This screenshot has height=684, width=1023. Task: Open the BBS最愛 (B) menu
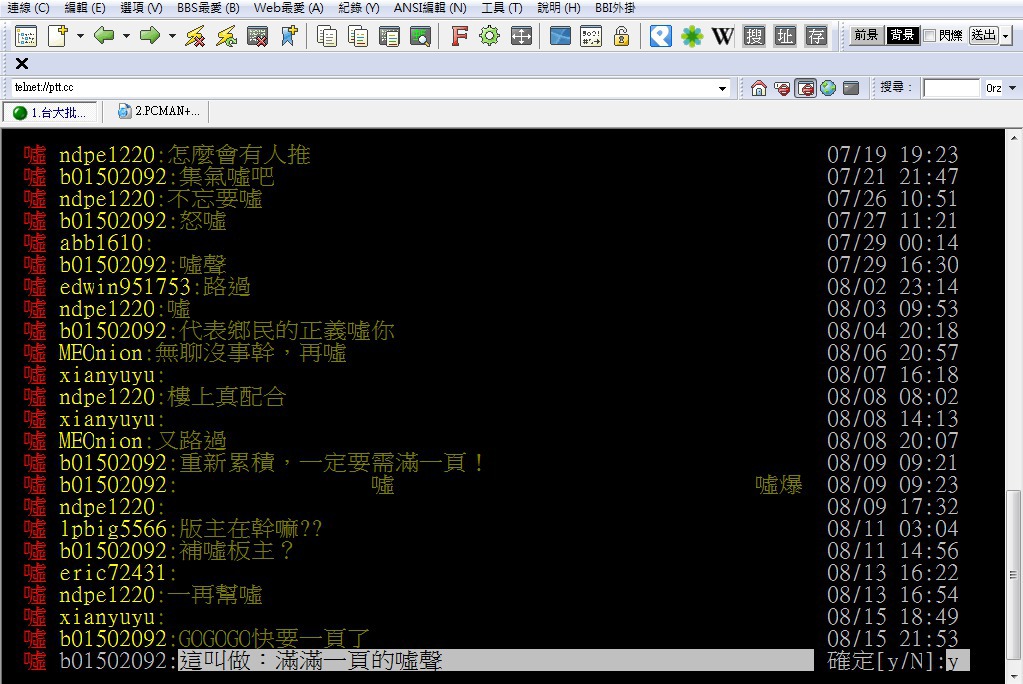[209, 8]
